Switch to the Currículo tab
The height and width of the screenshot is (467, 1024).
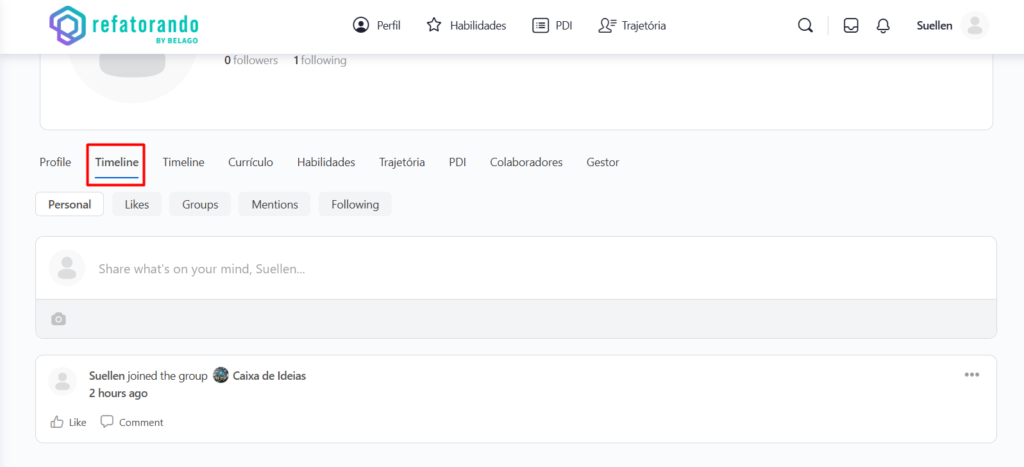pyautogui.click(x=250, y=162)
